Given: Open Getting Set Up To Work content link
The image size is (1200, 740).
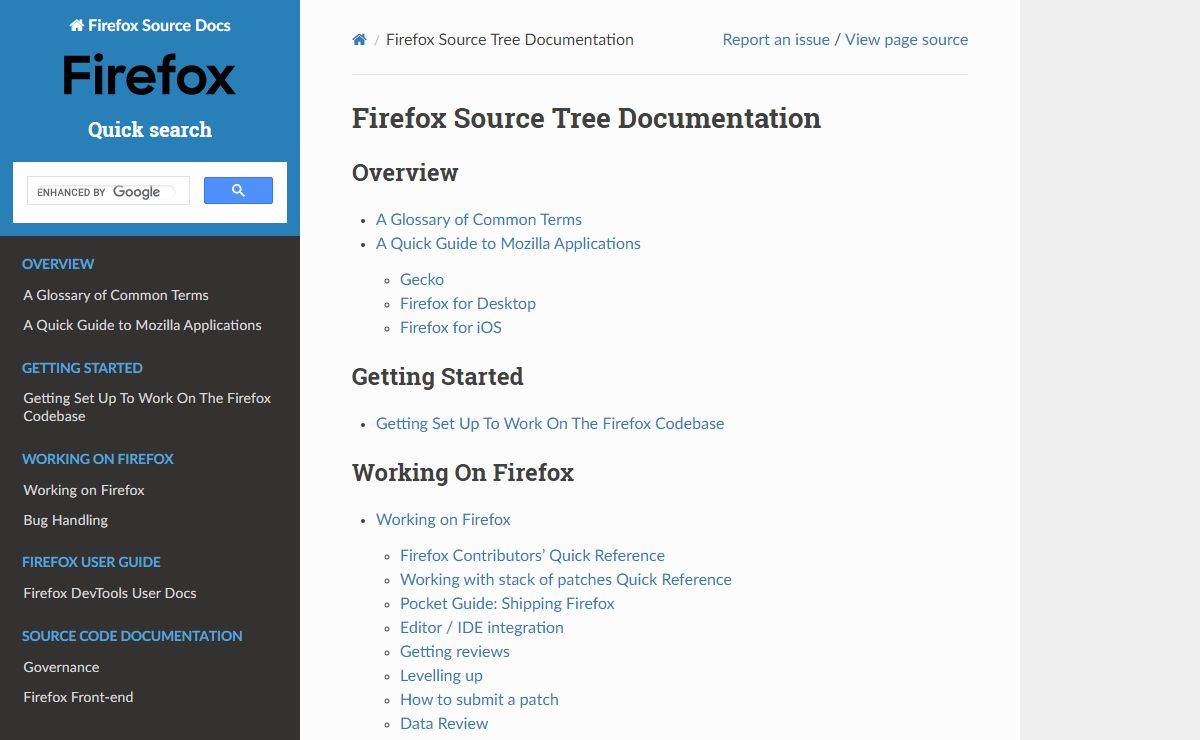Looking at the screenshot, I should [x=550, y=423].
